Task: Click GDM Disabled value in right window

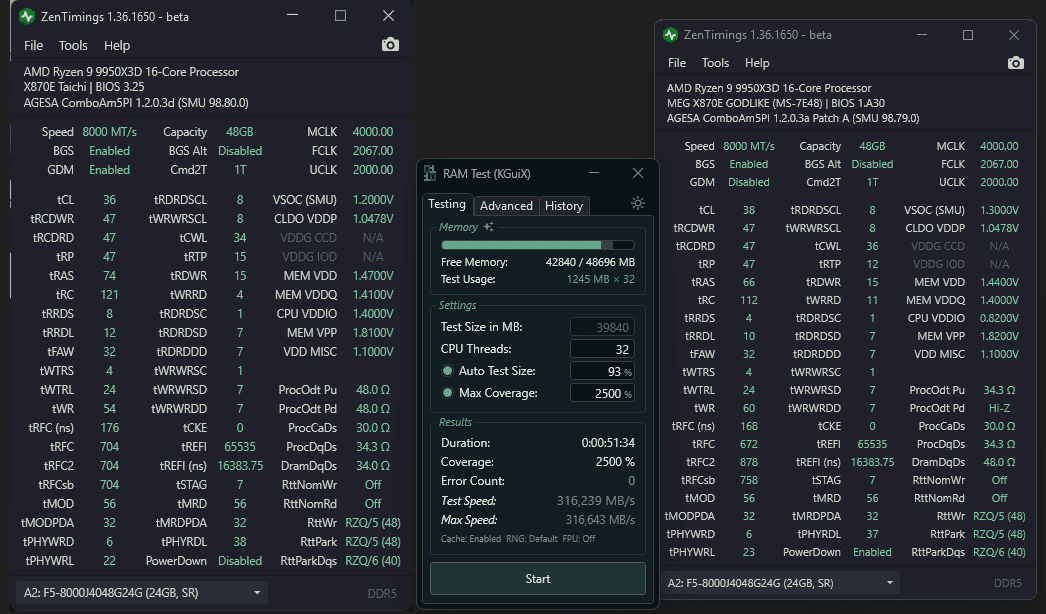Action: (x=748, y=182)
